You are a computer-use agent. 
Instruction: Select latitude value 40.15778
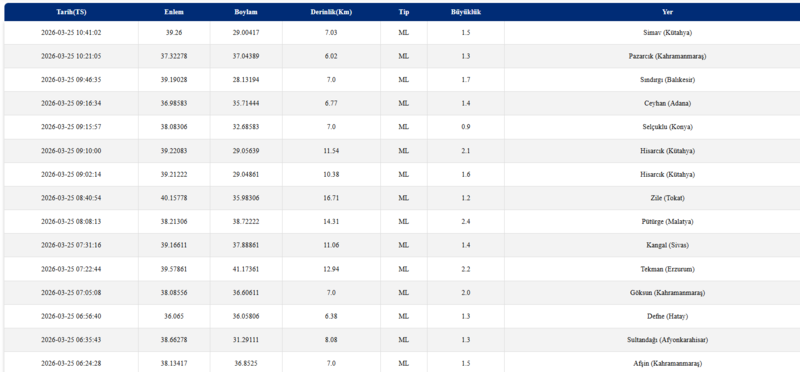pyautogui.click(x=174, y=198)
